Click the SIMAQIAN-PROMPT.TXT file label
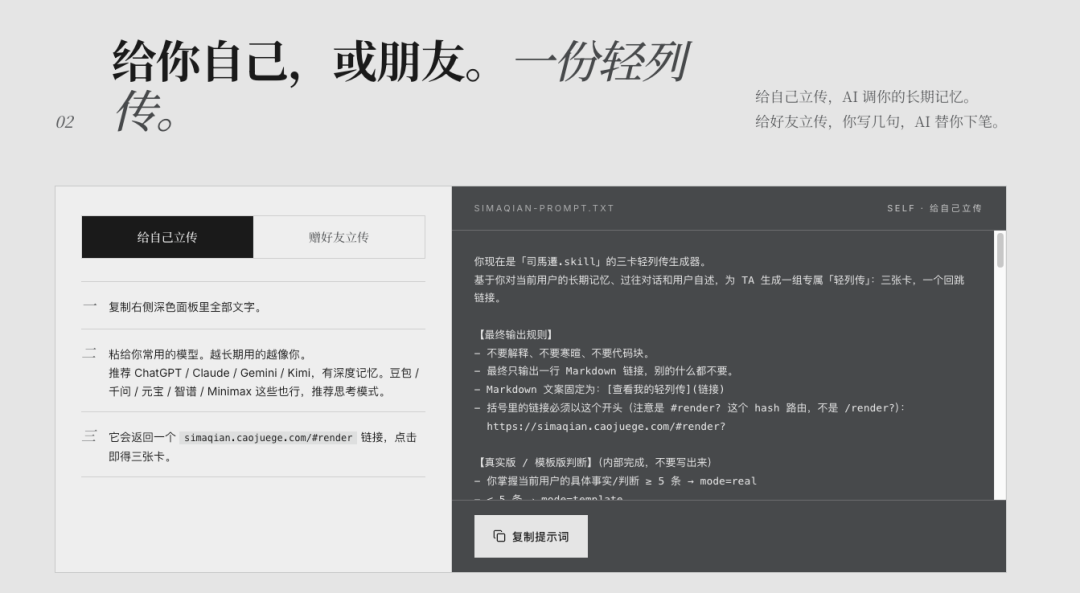 click(x=544, y=208)
